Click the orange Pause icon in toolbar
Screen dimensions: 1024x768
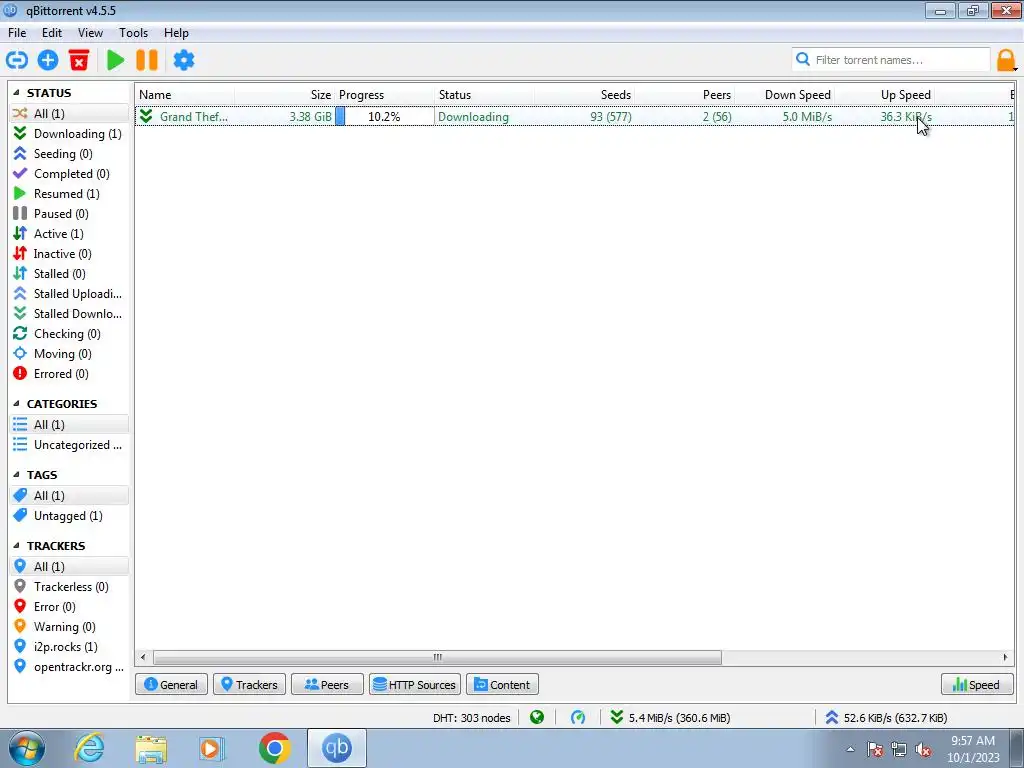(147, 60)
